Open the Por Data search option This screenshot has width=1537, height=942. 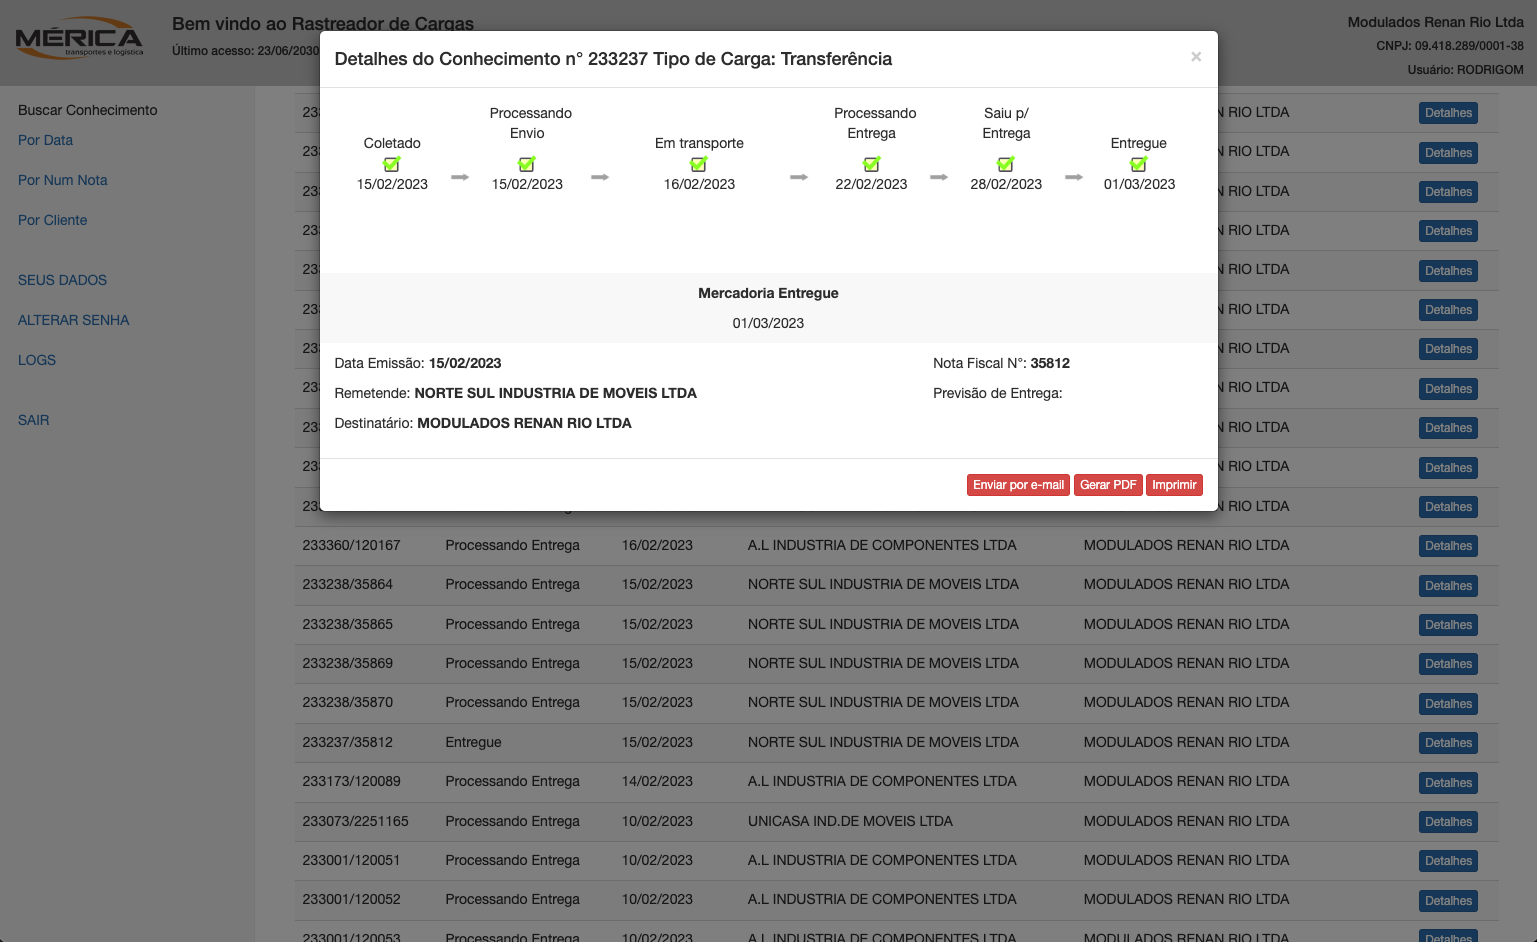[45, 140]
